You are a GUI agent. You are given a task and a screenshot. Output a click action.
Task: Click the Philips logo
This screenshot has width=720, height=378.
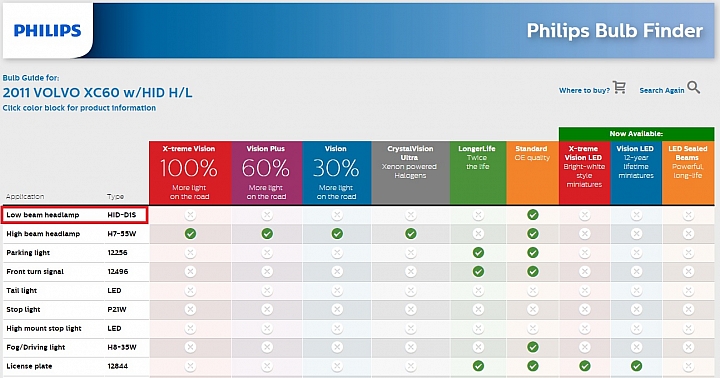[x=47, y=31]
